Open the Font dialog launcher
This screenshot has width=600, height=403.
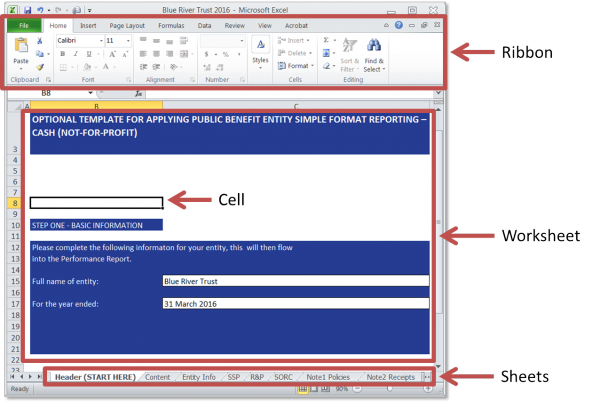(x=129, y=80)
